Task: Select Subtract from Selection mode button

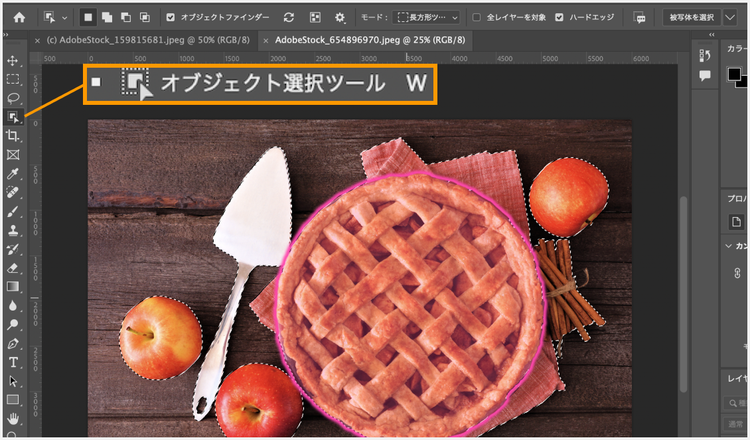Action: pyautogui.click(x=126, y=17)
